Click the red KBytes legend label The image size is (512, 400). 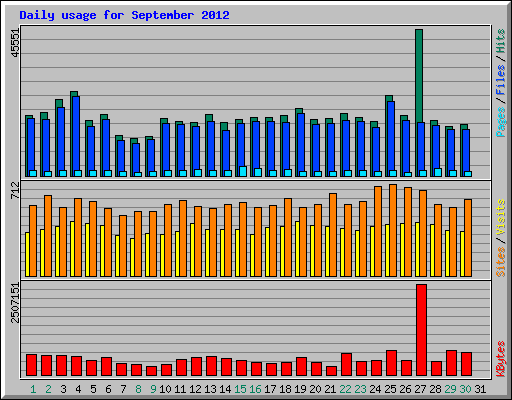[x=500, y=359]
